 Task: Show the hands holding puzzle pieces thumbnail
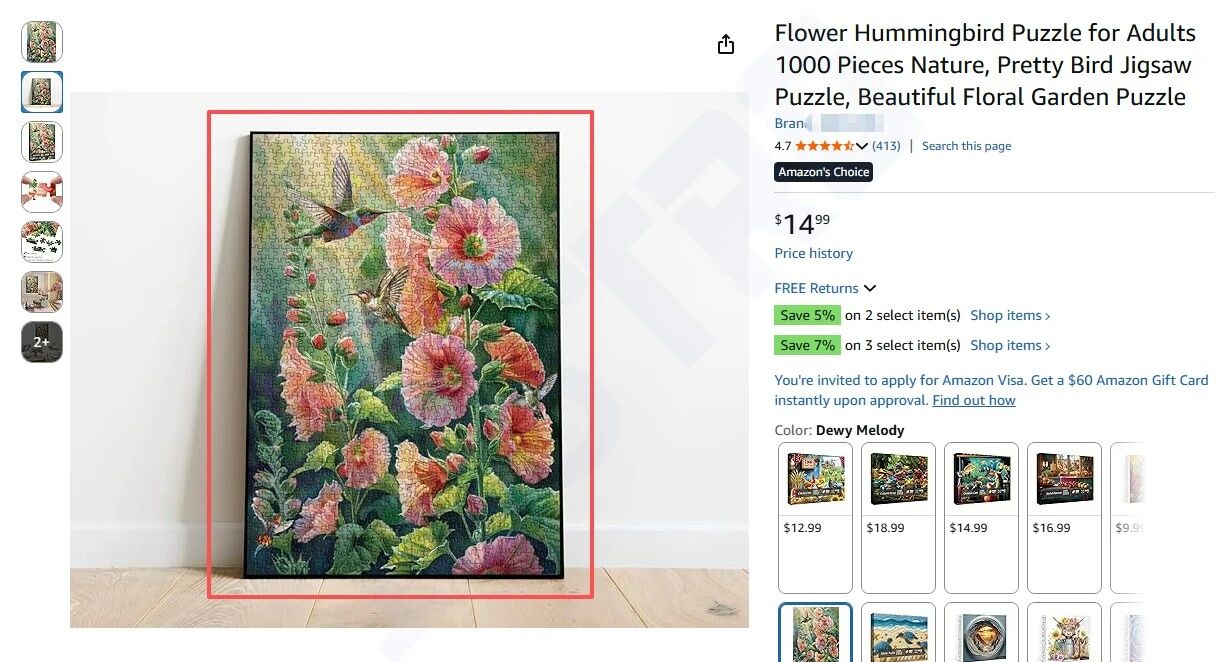[x=42, y=192]
